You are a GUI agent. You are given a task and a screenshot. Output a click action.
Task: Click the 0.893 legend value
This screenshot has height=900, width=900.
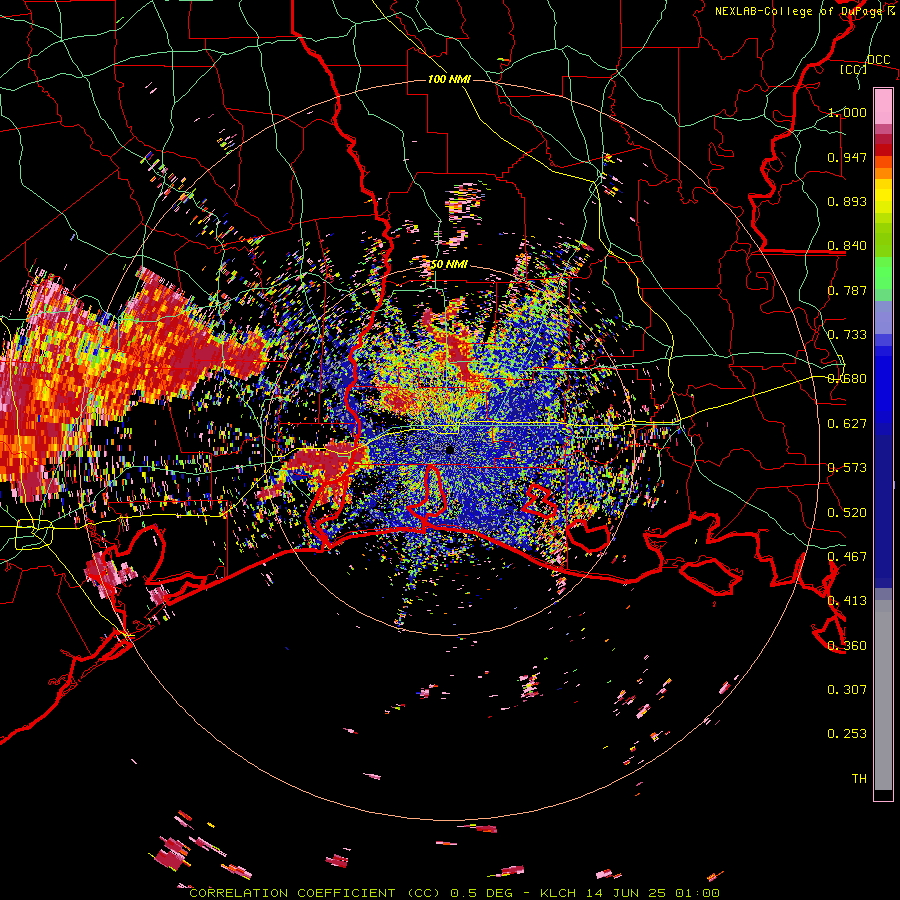847,201
